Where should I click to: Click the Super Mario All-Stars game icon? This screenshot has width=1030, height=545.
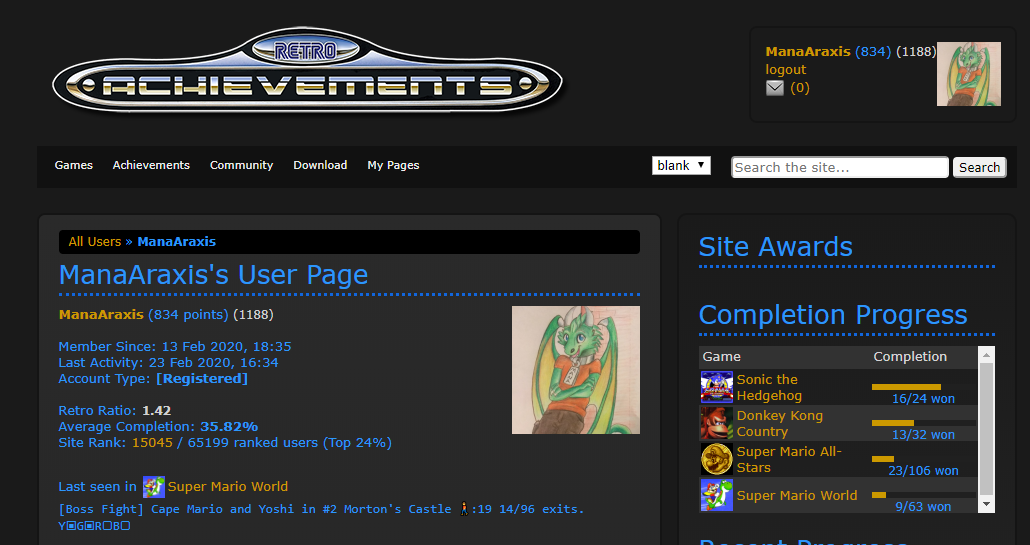[x=716, y=460]
